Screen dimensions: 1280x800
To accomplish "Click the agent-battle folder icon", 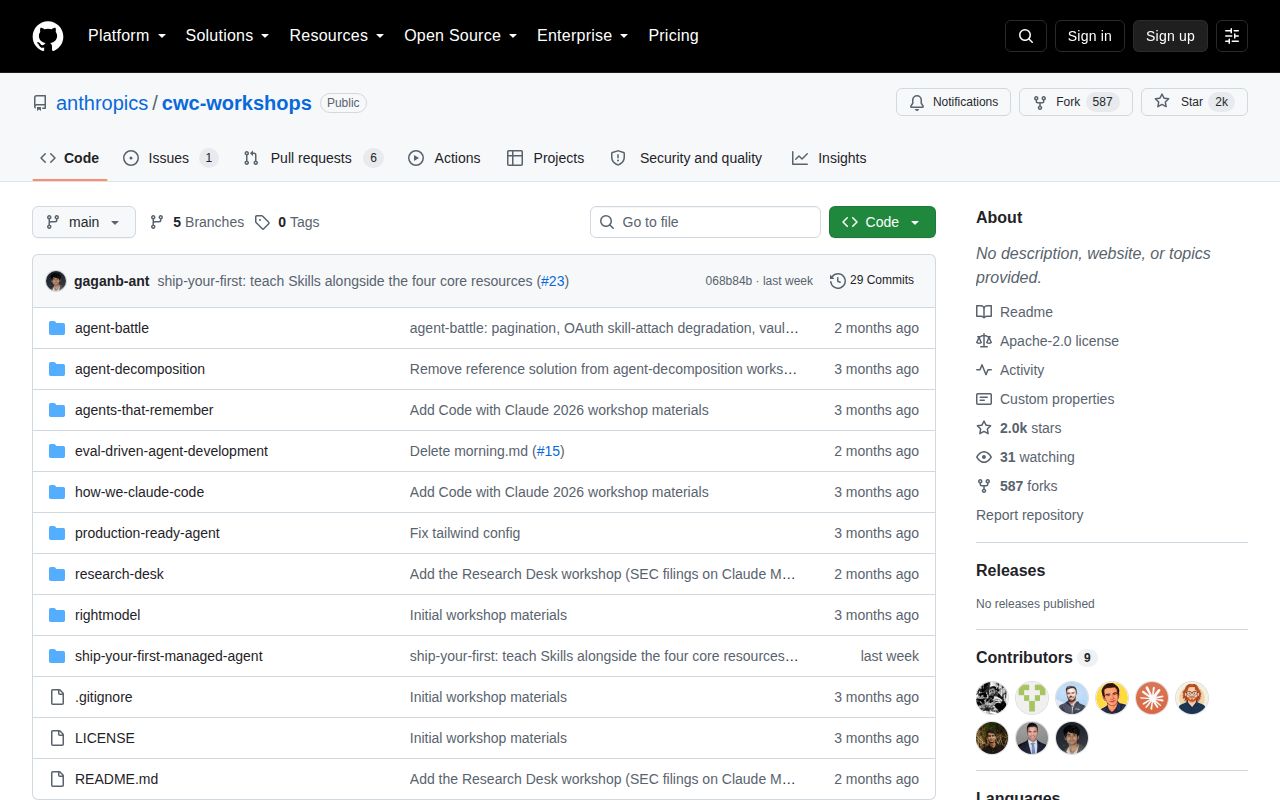I will pyautogui.click(x=57, y=328).
